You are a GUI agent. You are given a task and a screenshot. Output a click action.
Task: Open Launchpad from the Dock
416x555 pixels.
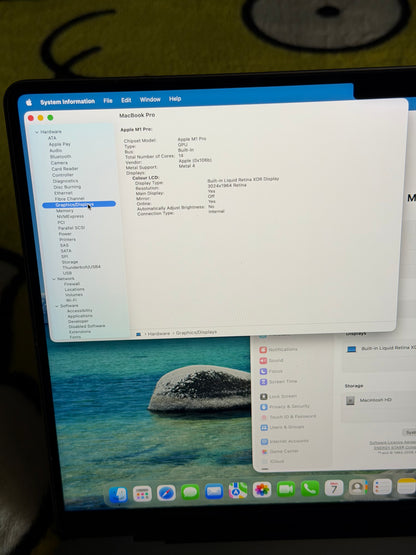142,493
